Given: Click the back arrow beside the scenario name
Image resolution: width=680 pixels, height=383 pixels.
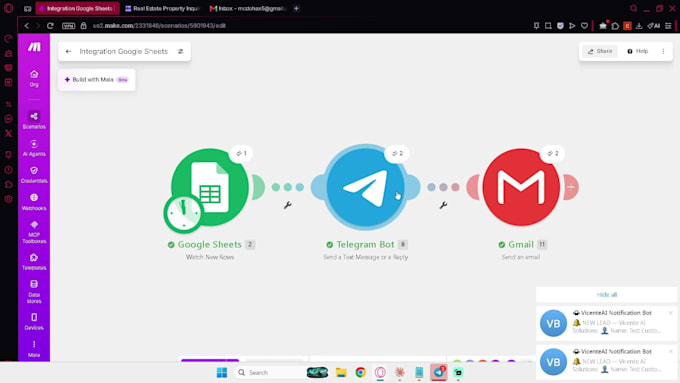Looking at the screenshot, I should [68, 51].
